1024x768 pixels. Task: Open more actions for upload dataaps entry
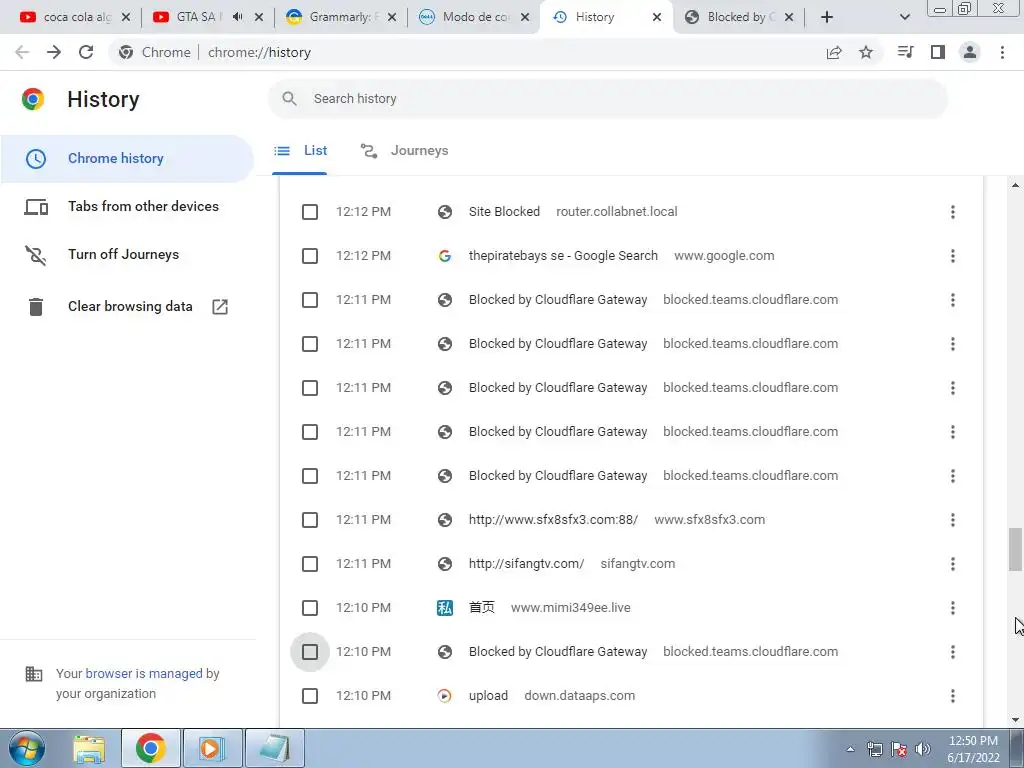tap(953, 696)
